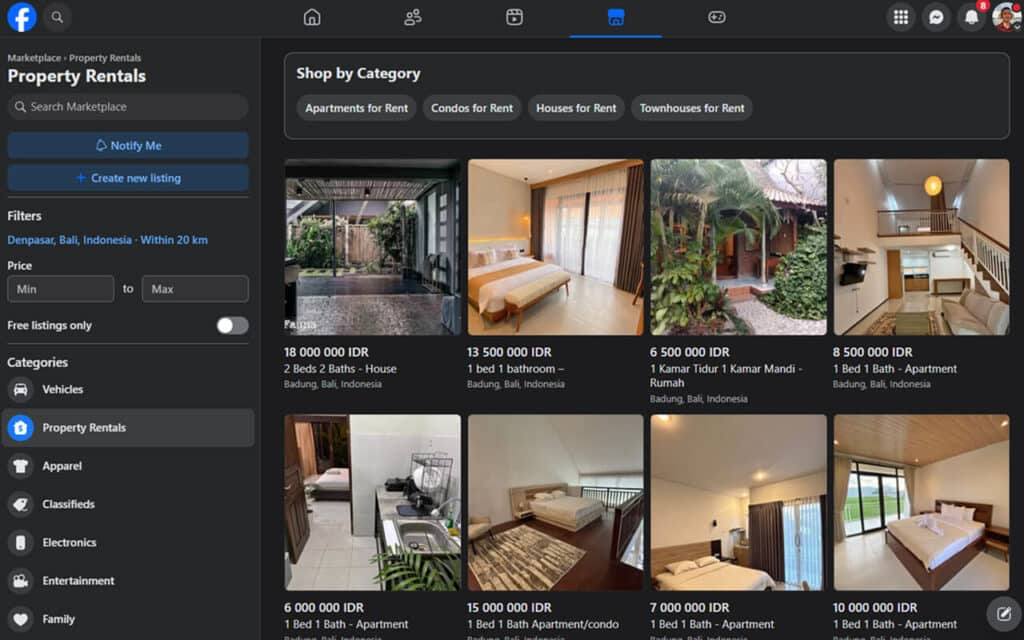
Task: Click the 'Shop by Category' heading
Action: (x=359, y=73)
